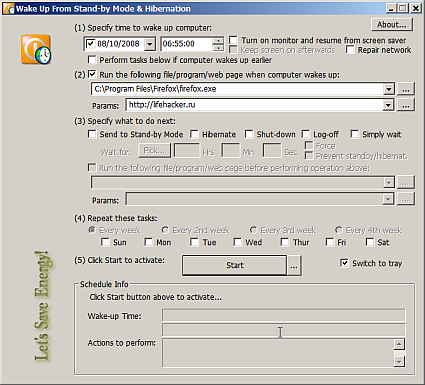Click the Start button to activate
Screen dimensions: 425x385
coord(235,265)
